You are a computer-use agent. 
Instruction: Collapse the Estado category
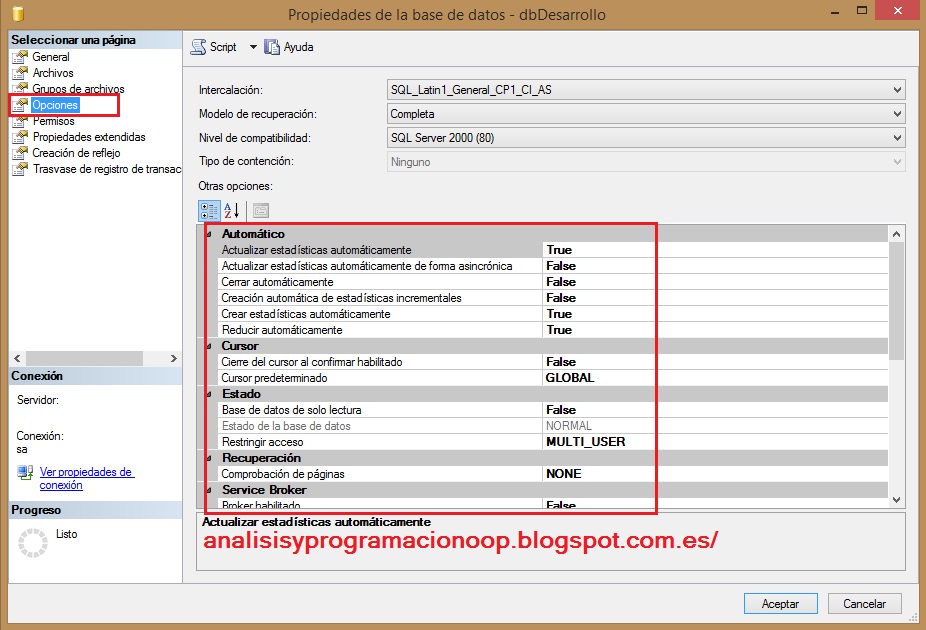[208, 394]
